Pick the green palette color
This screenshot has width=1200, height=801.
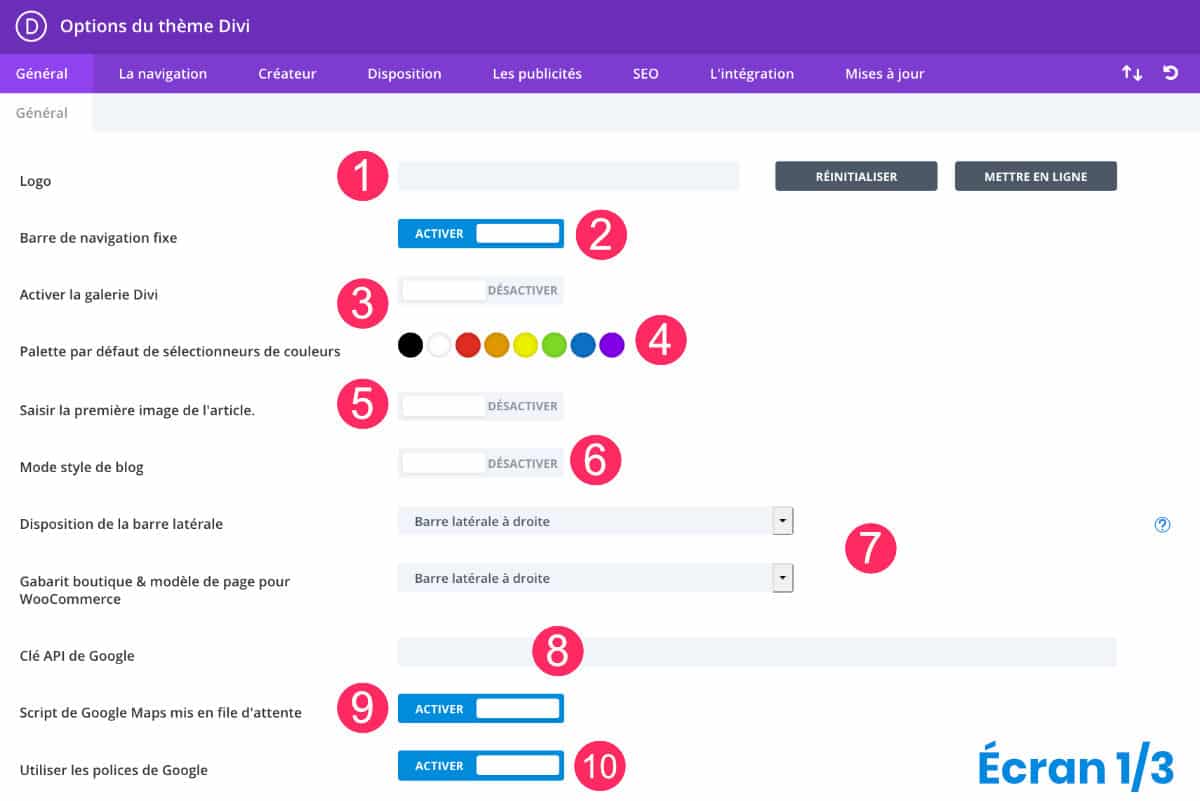(554, 345)
